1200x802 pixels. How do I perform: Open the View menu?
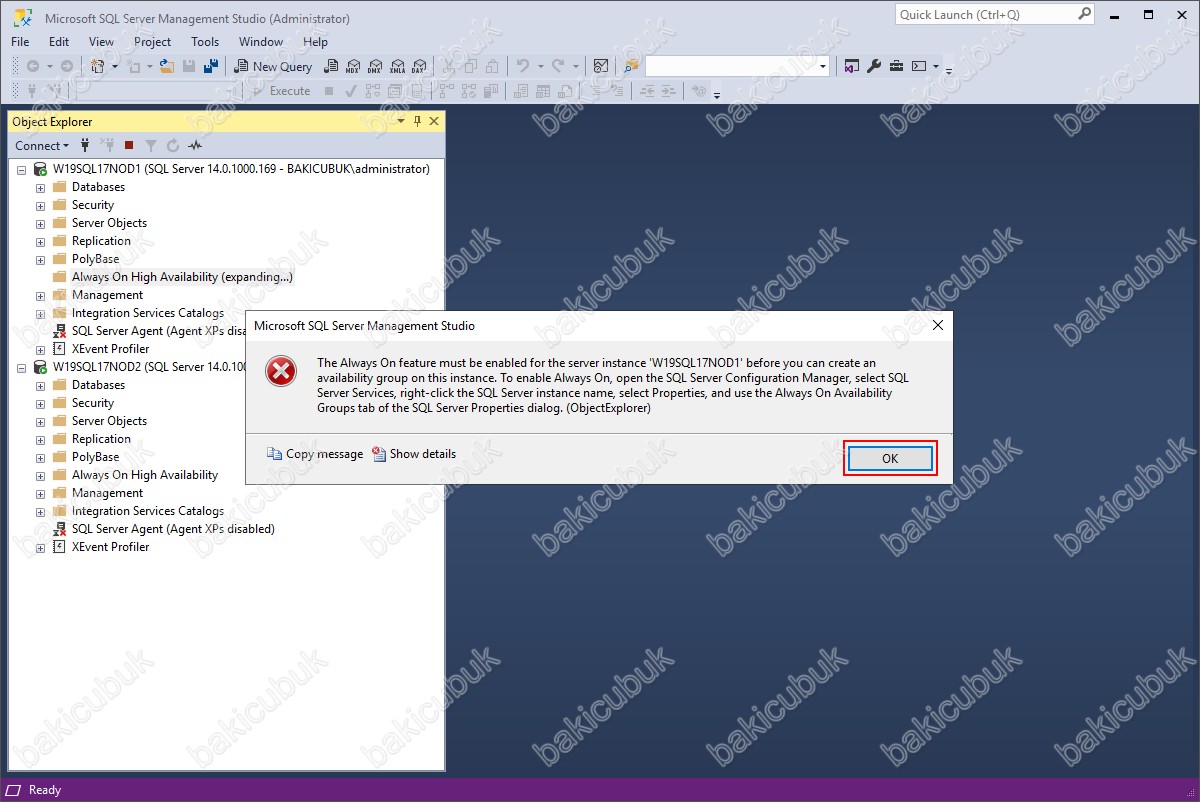tap(101, 42)
